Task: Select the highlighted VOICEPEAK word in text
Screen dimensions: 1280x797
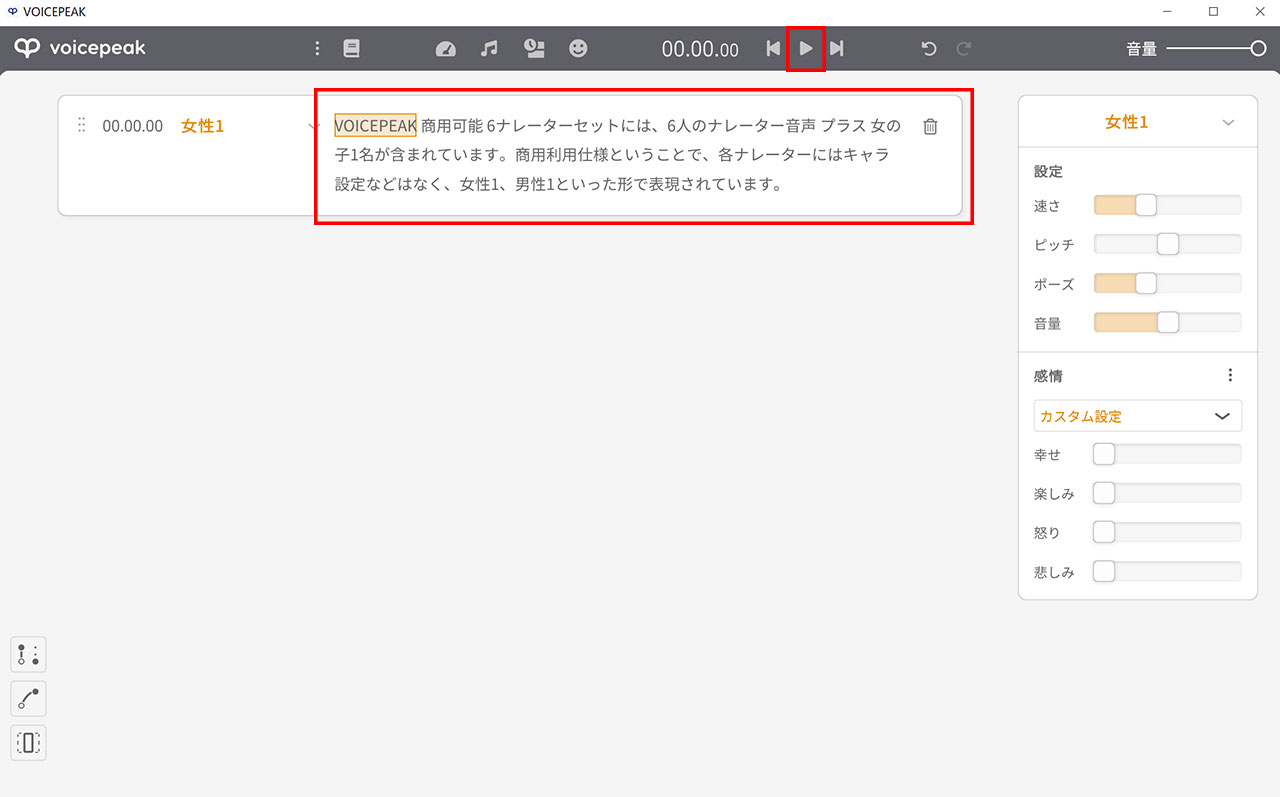Action: click(375, 126)
